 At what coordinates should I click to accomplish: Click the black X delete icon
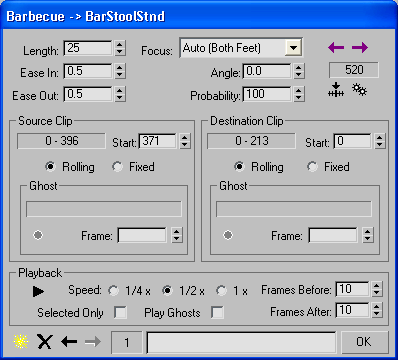click(x=45, y=342)
